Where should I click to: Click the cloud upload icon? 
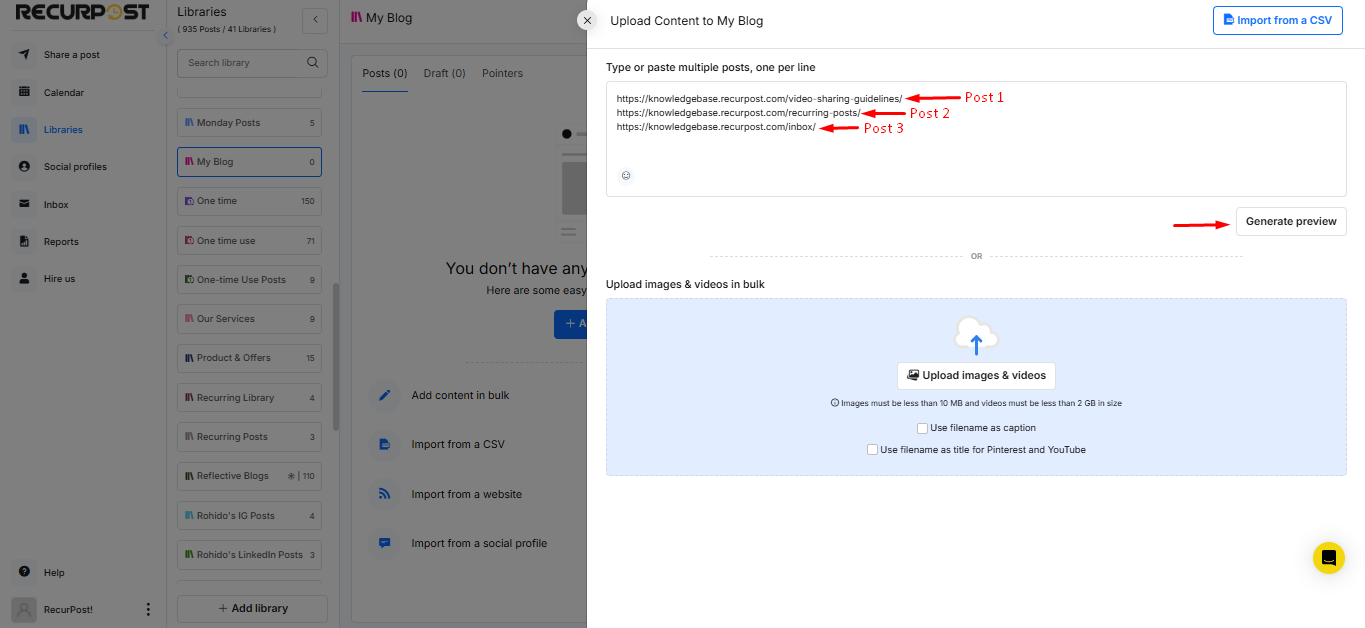[976, 335]
